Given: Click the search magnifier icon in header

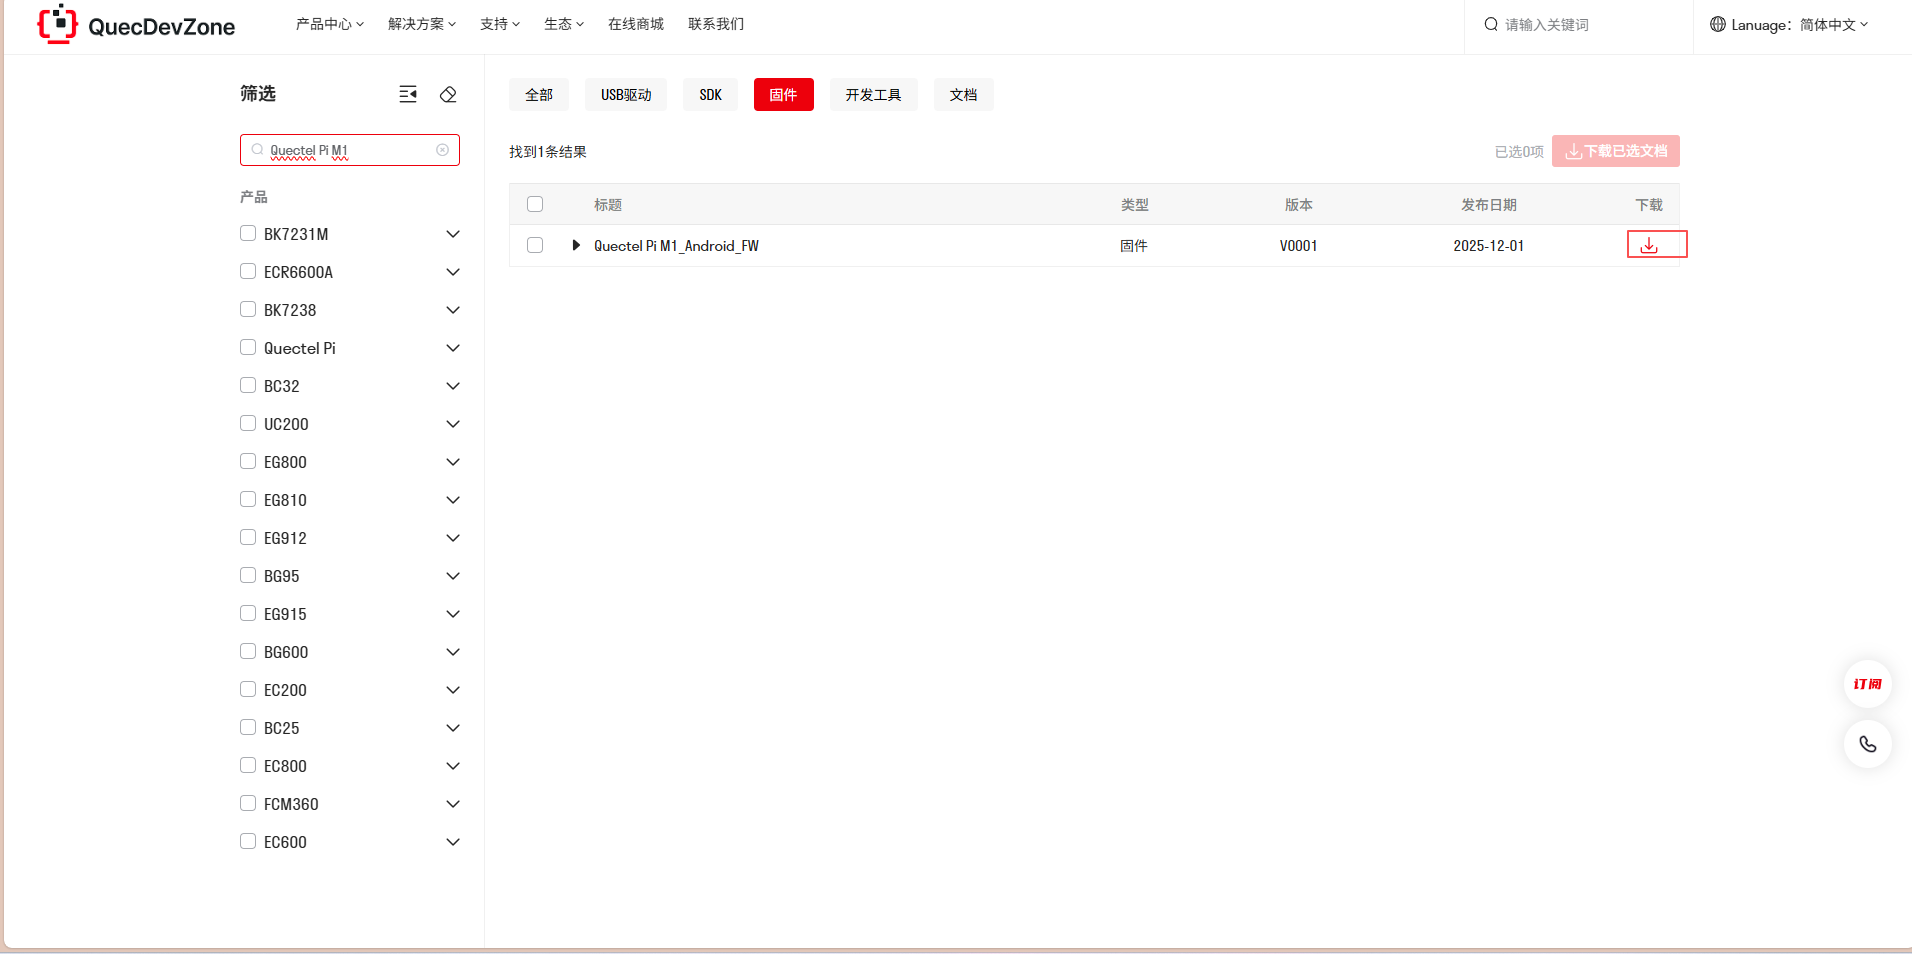Looking at the screenshot, I should click(1491, 25).
